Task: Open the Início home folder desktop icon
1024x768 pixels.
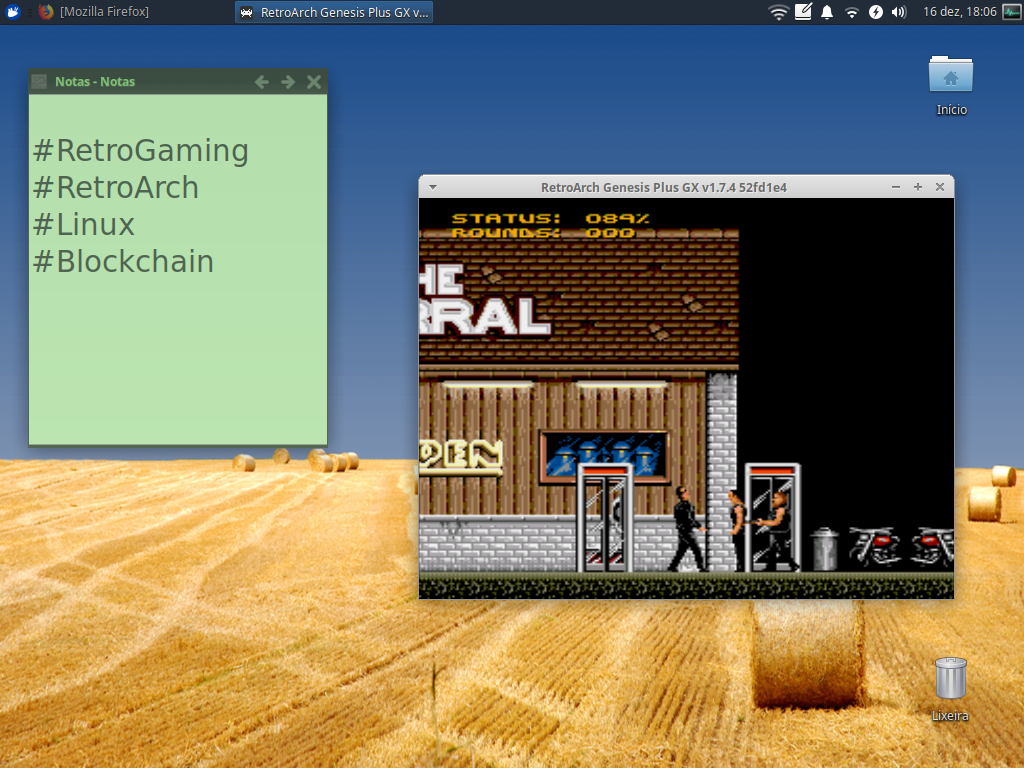Action: (x=951, y=86)
